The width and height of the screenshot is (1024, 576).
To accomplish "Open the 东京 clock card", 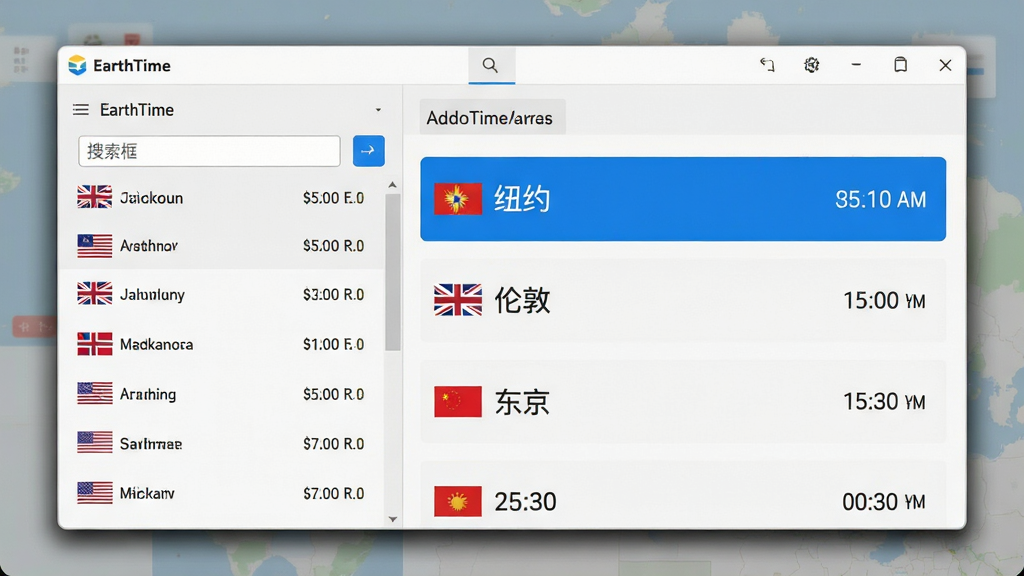I will pos(683,402).
